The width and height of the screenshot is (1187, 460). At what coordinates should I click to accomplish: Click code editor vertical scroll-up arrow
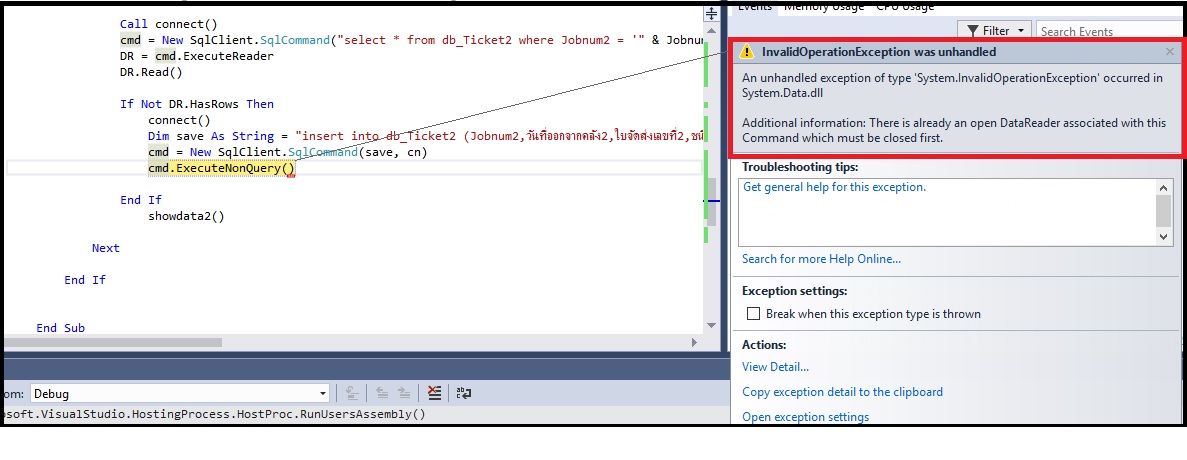tap(711, 30)
